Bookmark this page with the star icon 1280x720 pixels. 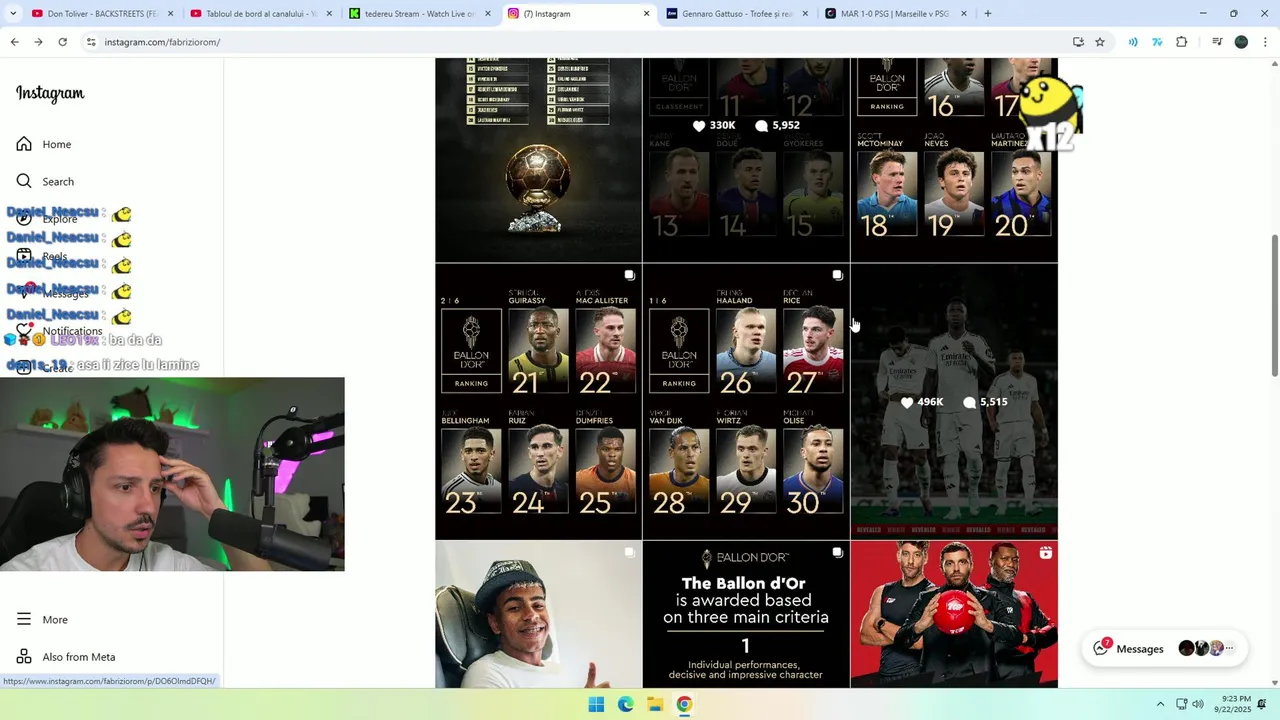click(x=1100, y=42)
